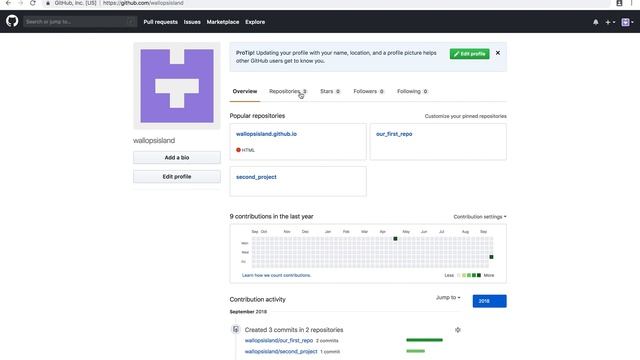The width and height of the screenshot is (640, 360).
Task: Select the 2018 year button
Action: (489, 301)
